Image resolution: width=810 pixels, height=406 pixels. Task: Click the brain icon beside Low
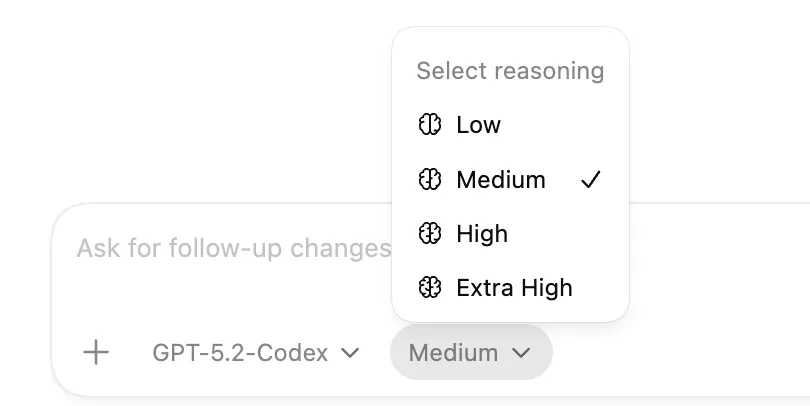pyautogui.click(x=430, y=125)
